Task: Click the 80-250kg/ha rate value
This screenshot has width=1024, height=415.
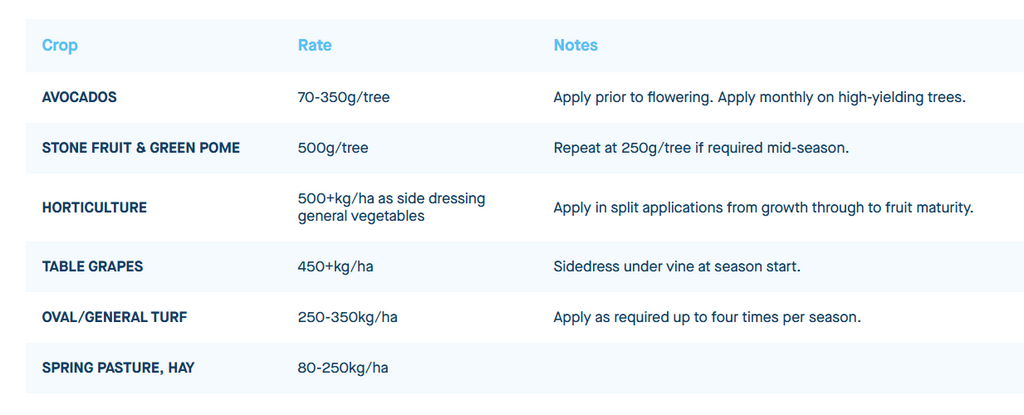Action: coord(343,367)
